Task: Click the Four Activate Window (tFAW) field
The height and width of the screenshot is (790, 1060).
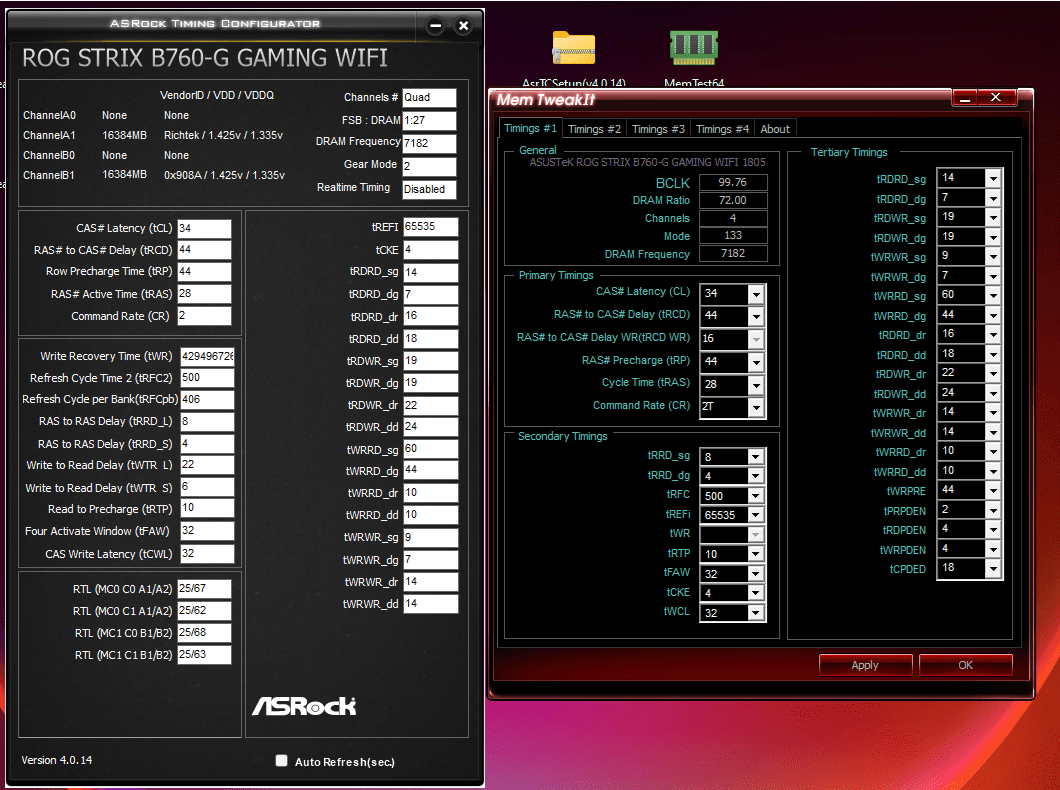Action: point(207,530)
